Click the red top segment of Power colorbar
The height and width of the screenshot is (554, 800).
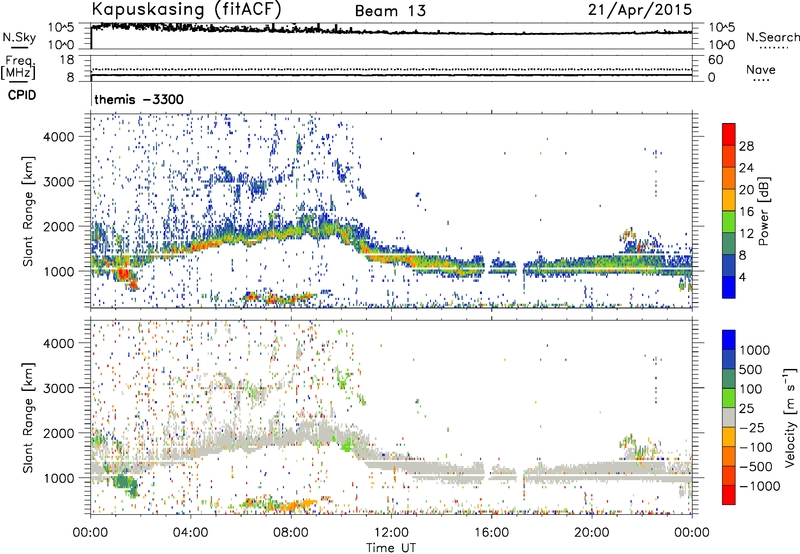[x=729, y=135]
